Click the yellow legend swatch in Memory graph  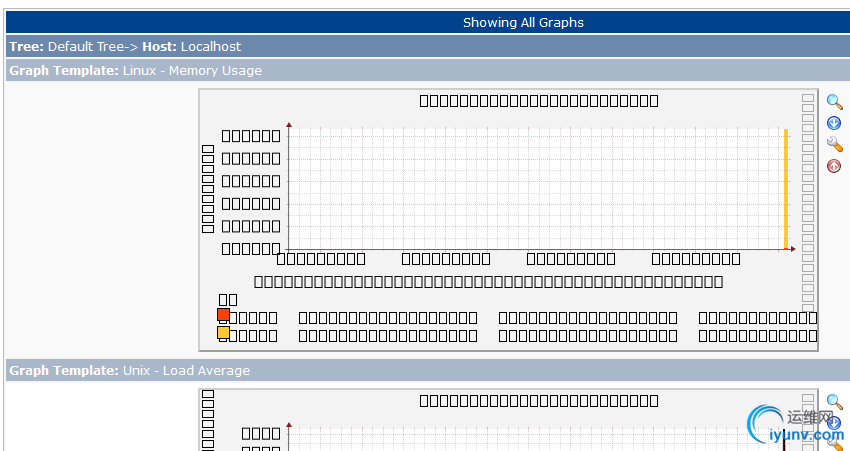click(x=224, y=333)
